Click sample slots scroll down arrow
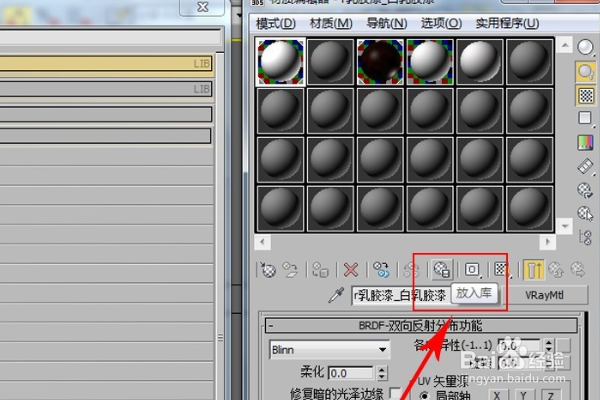 tap(565, 226)
